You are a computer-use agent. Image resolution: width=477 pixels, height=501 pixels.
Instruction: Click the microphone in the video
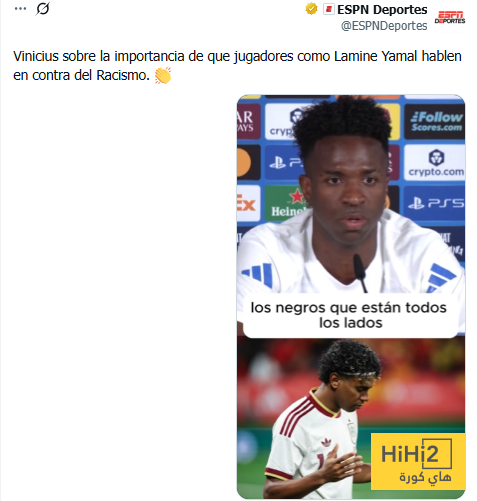pyautogui.click(x=360, y=272)
